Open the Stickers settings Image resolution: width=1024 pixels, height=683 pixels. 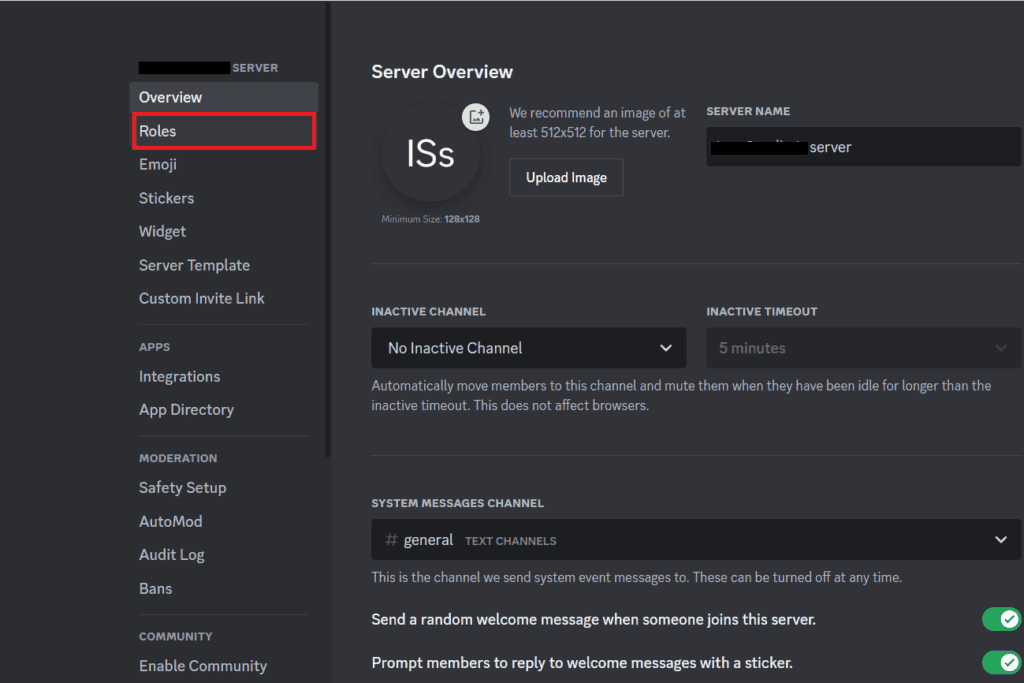point(167,199)
